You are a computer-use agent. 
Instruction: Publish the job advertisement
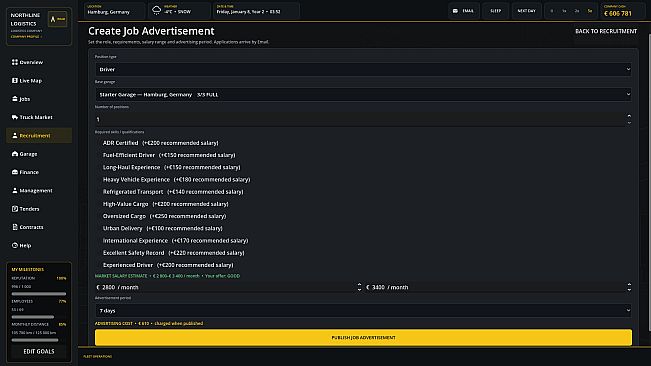click(363, 337)
